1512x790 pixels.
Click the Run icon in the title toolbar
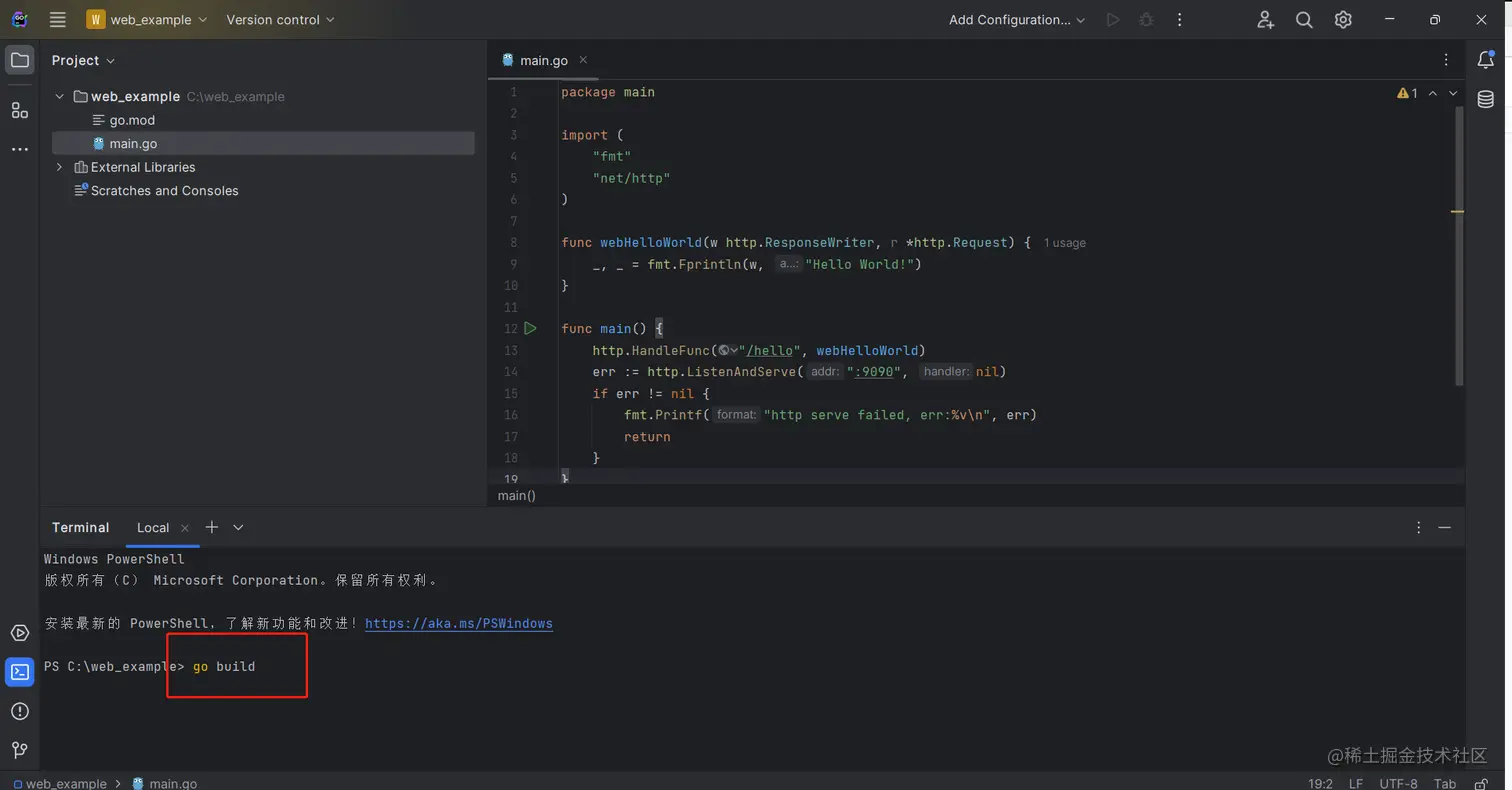[x=1113, y=20]
